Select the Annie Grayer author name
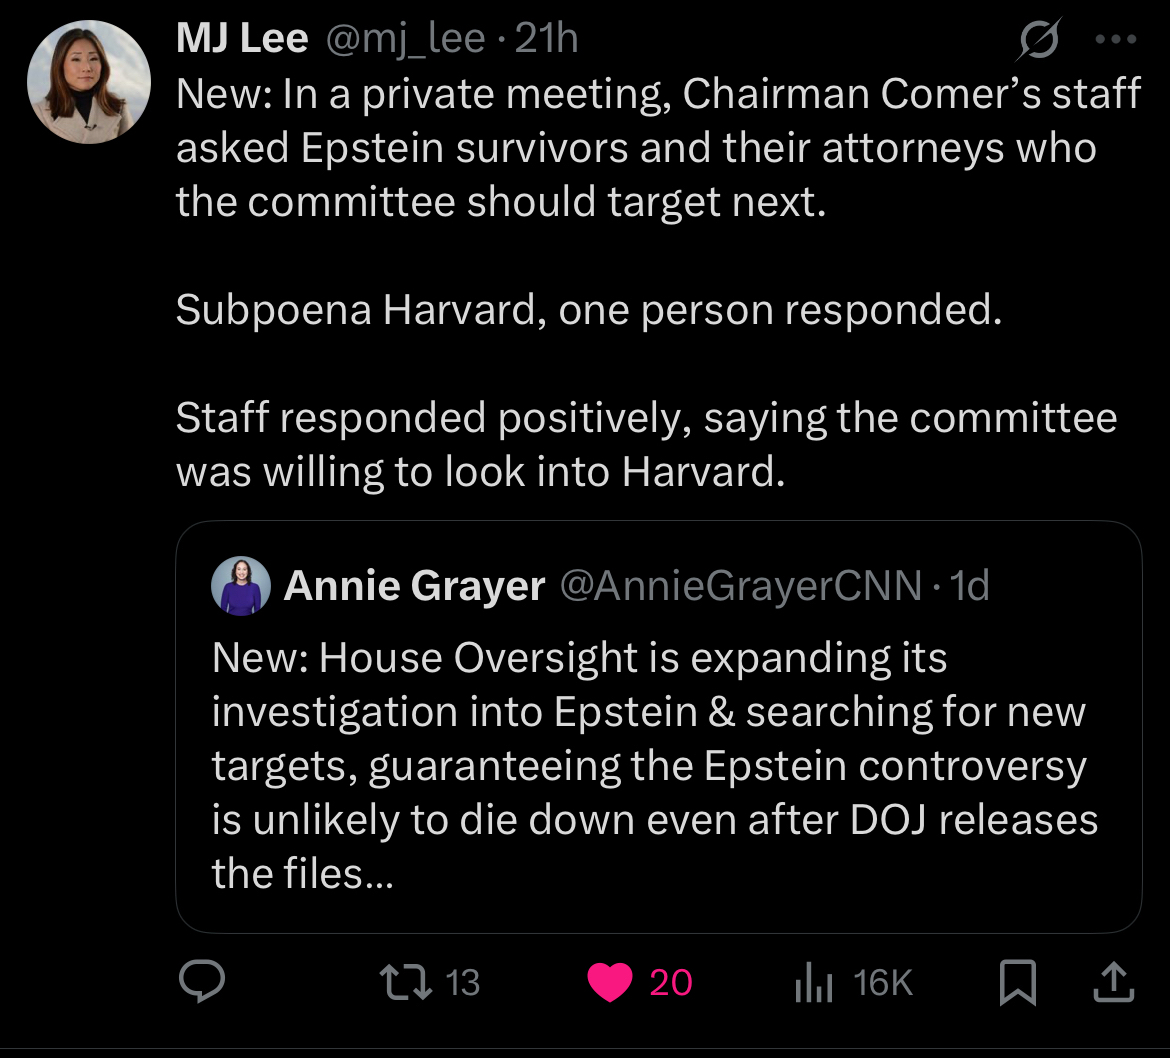This screenshot has width=1170, height=1058. tap(415, 586)
